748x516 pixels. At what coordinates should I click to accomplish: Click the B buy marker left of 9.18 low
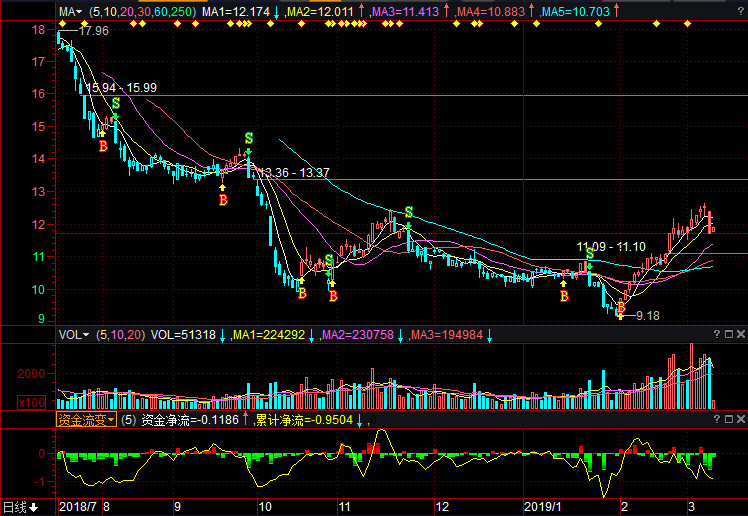click(621, 307)
